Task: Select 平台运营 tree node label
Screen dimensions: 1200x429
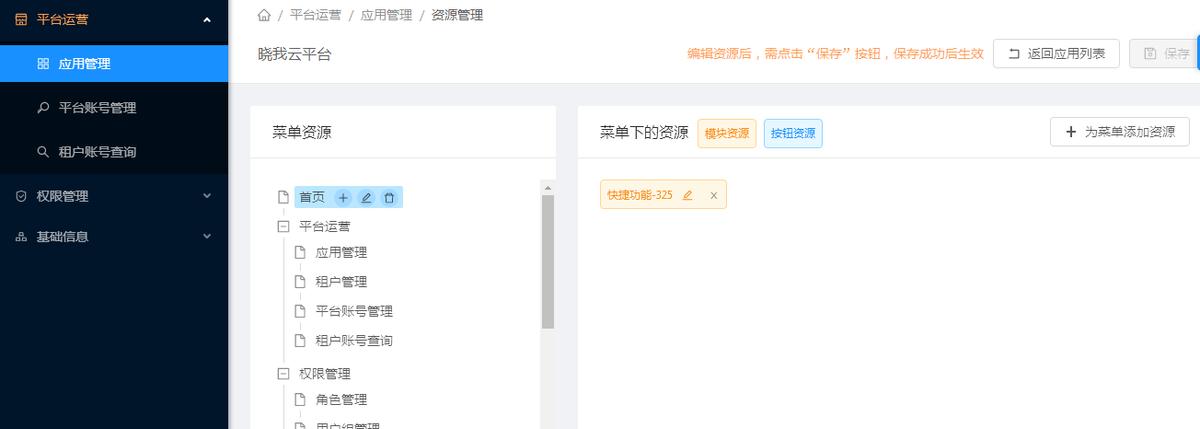Action: click(325, 226)
